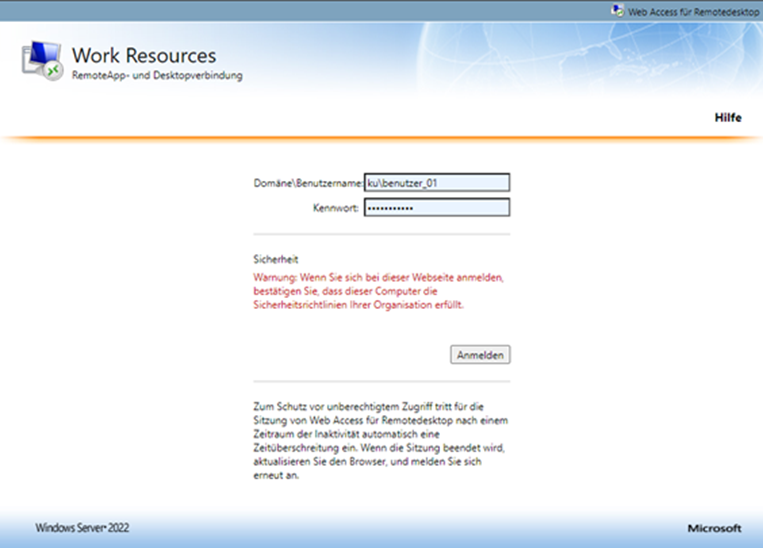Click the RemoteApp- und Desktopverbindung subtitle
Image resolution: width=763 pixels, height=548 pixels.
tap(157, 76)
